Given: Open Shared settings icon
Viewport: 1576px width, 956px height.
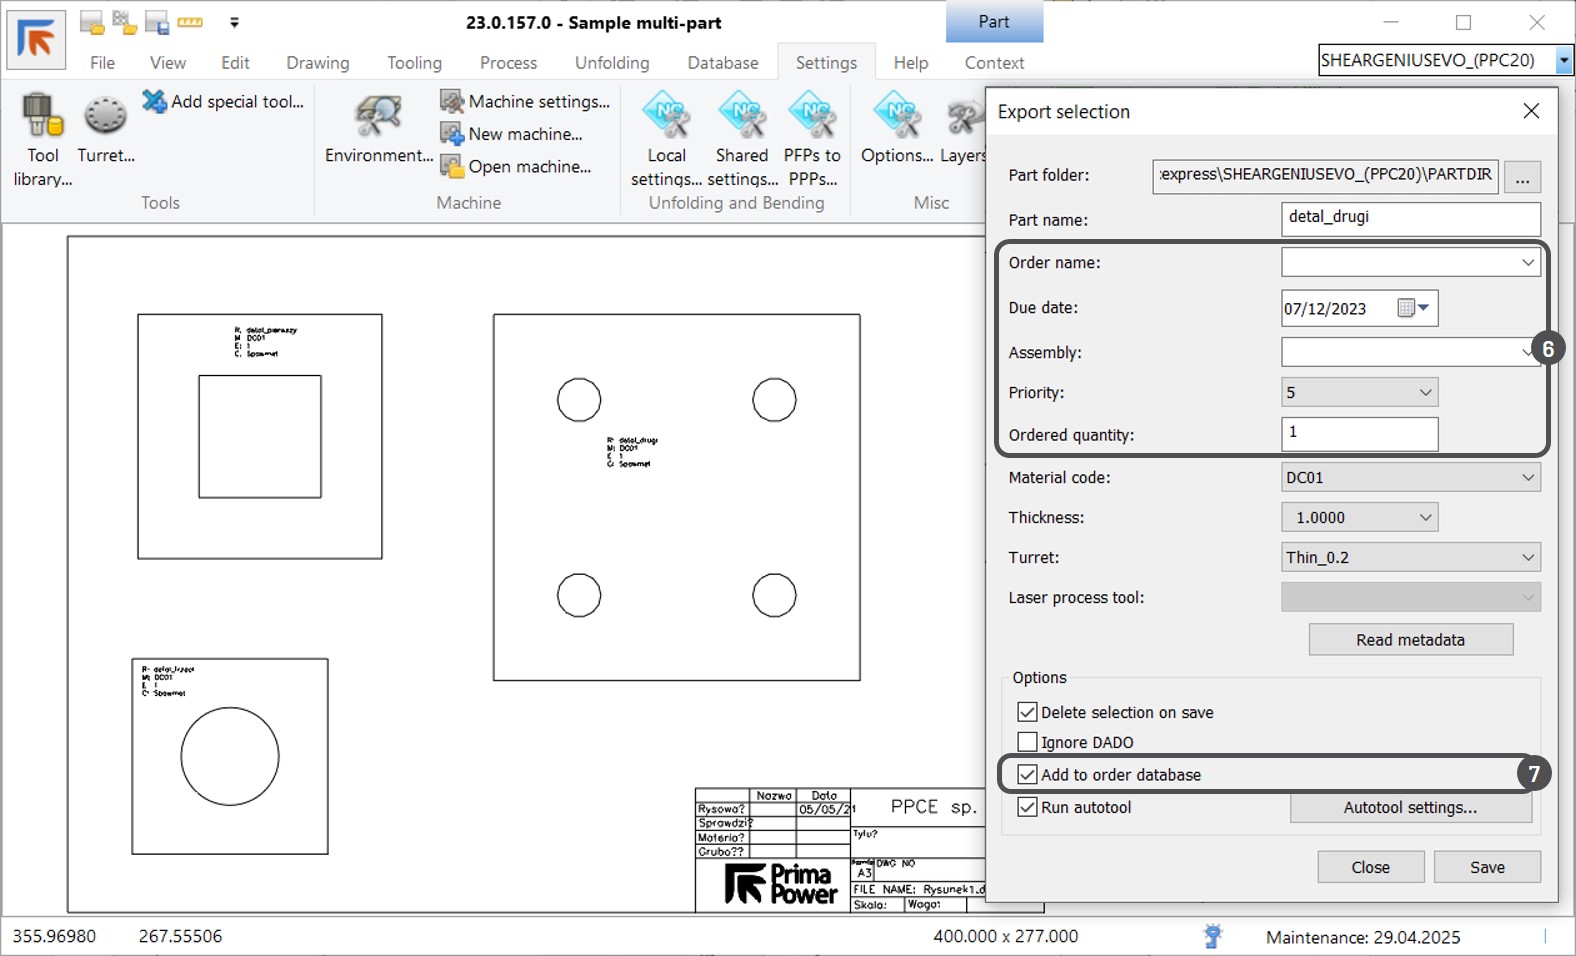Looking at the screenshot, I should (x=742, y=117).
